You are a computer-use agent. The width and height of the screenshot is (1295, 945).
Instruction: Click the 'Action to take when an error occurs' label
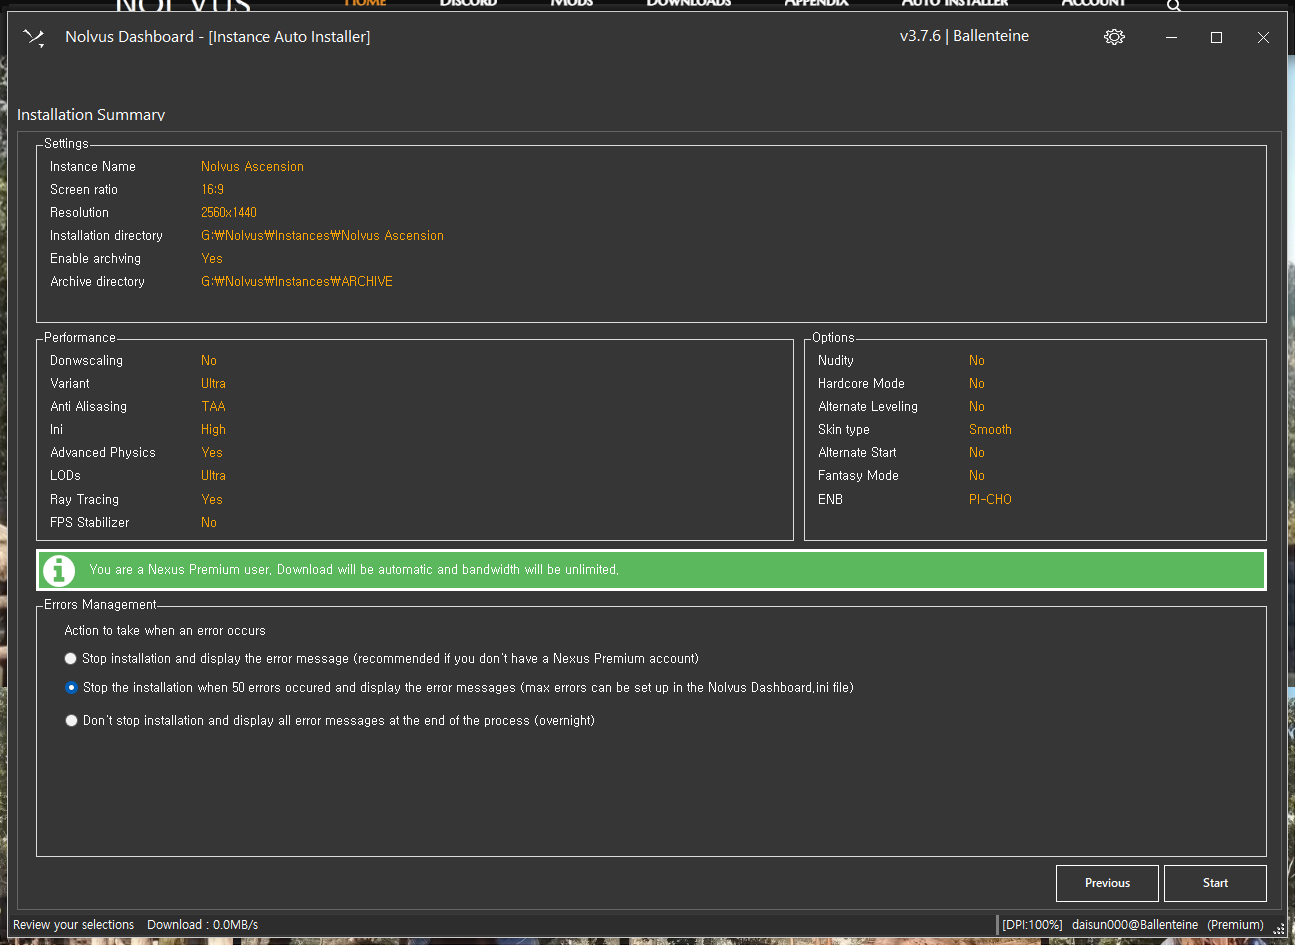(165, 631)
